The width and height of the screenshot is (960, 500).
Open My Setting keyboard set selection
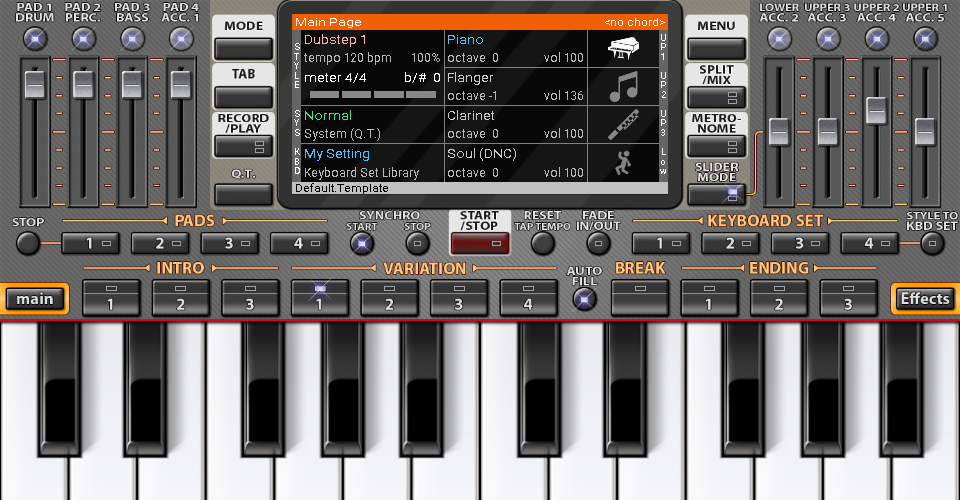pos(337,154)
